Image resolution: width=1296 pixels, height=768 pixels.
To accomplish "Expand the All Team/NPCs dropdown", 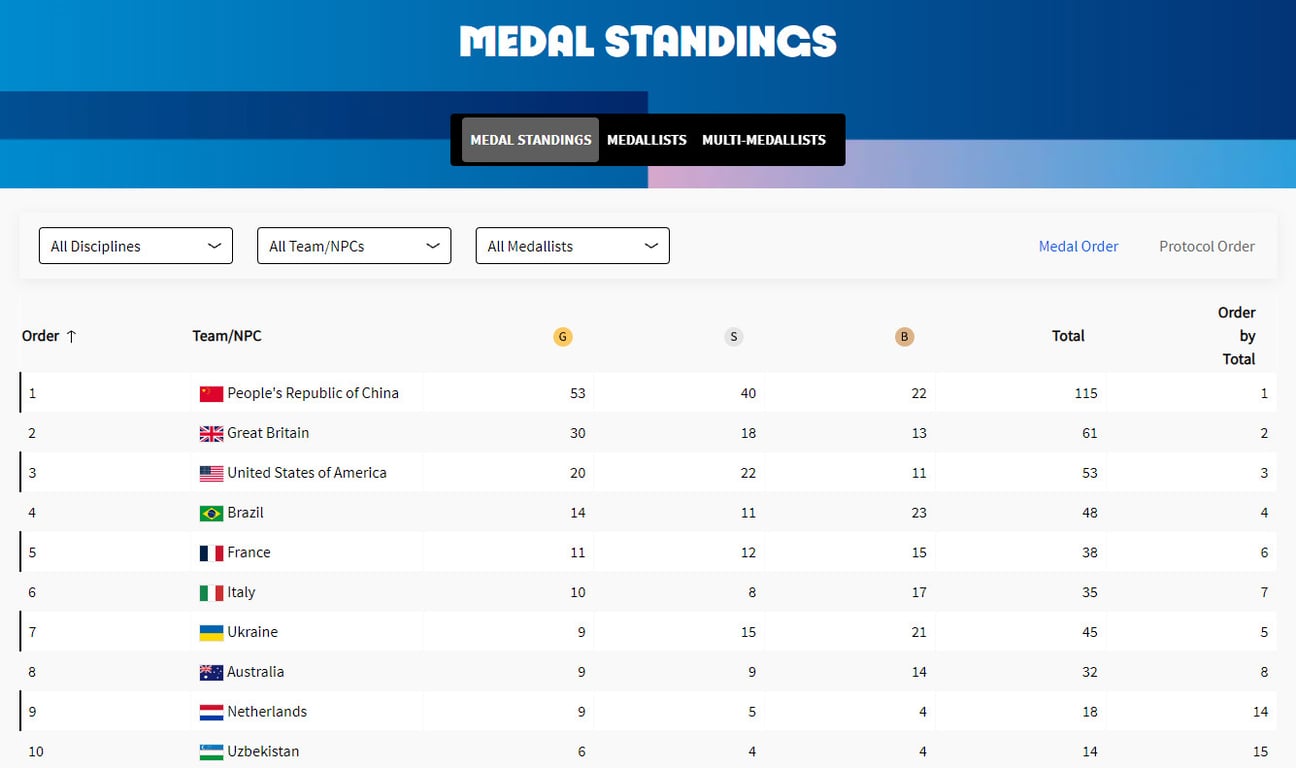I will coord(354,246).
